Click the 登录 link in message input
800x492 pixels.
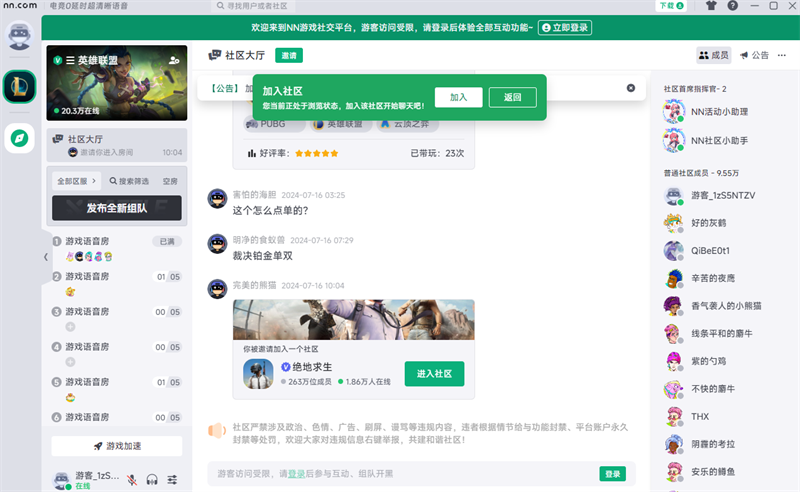tap(296, 474)
